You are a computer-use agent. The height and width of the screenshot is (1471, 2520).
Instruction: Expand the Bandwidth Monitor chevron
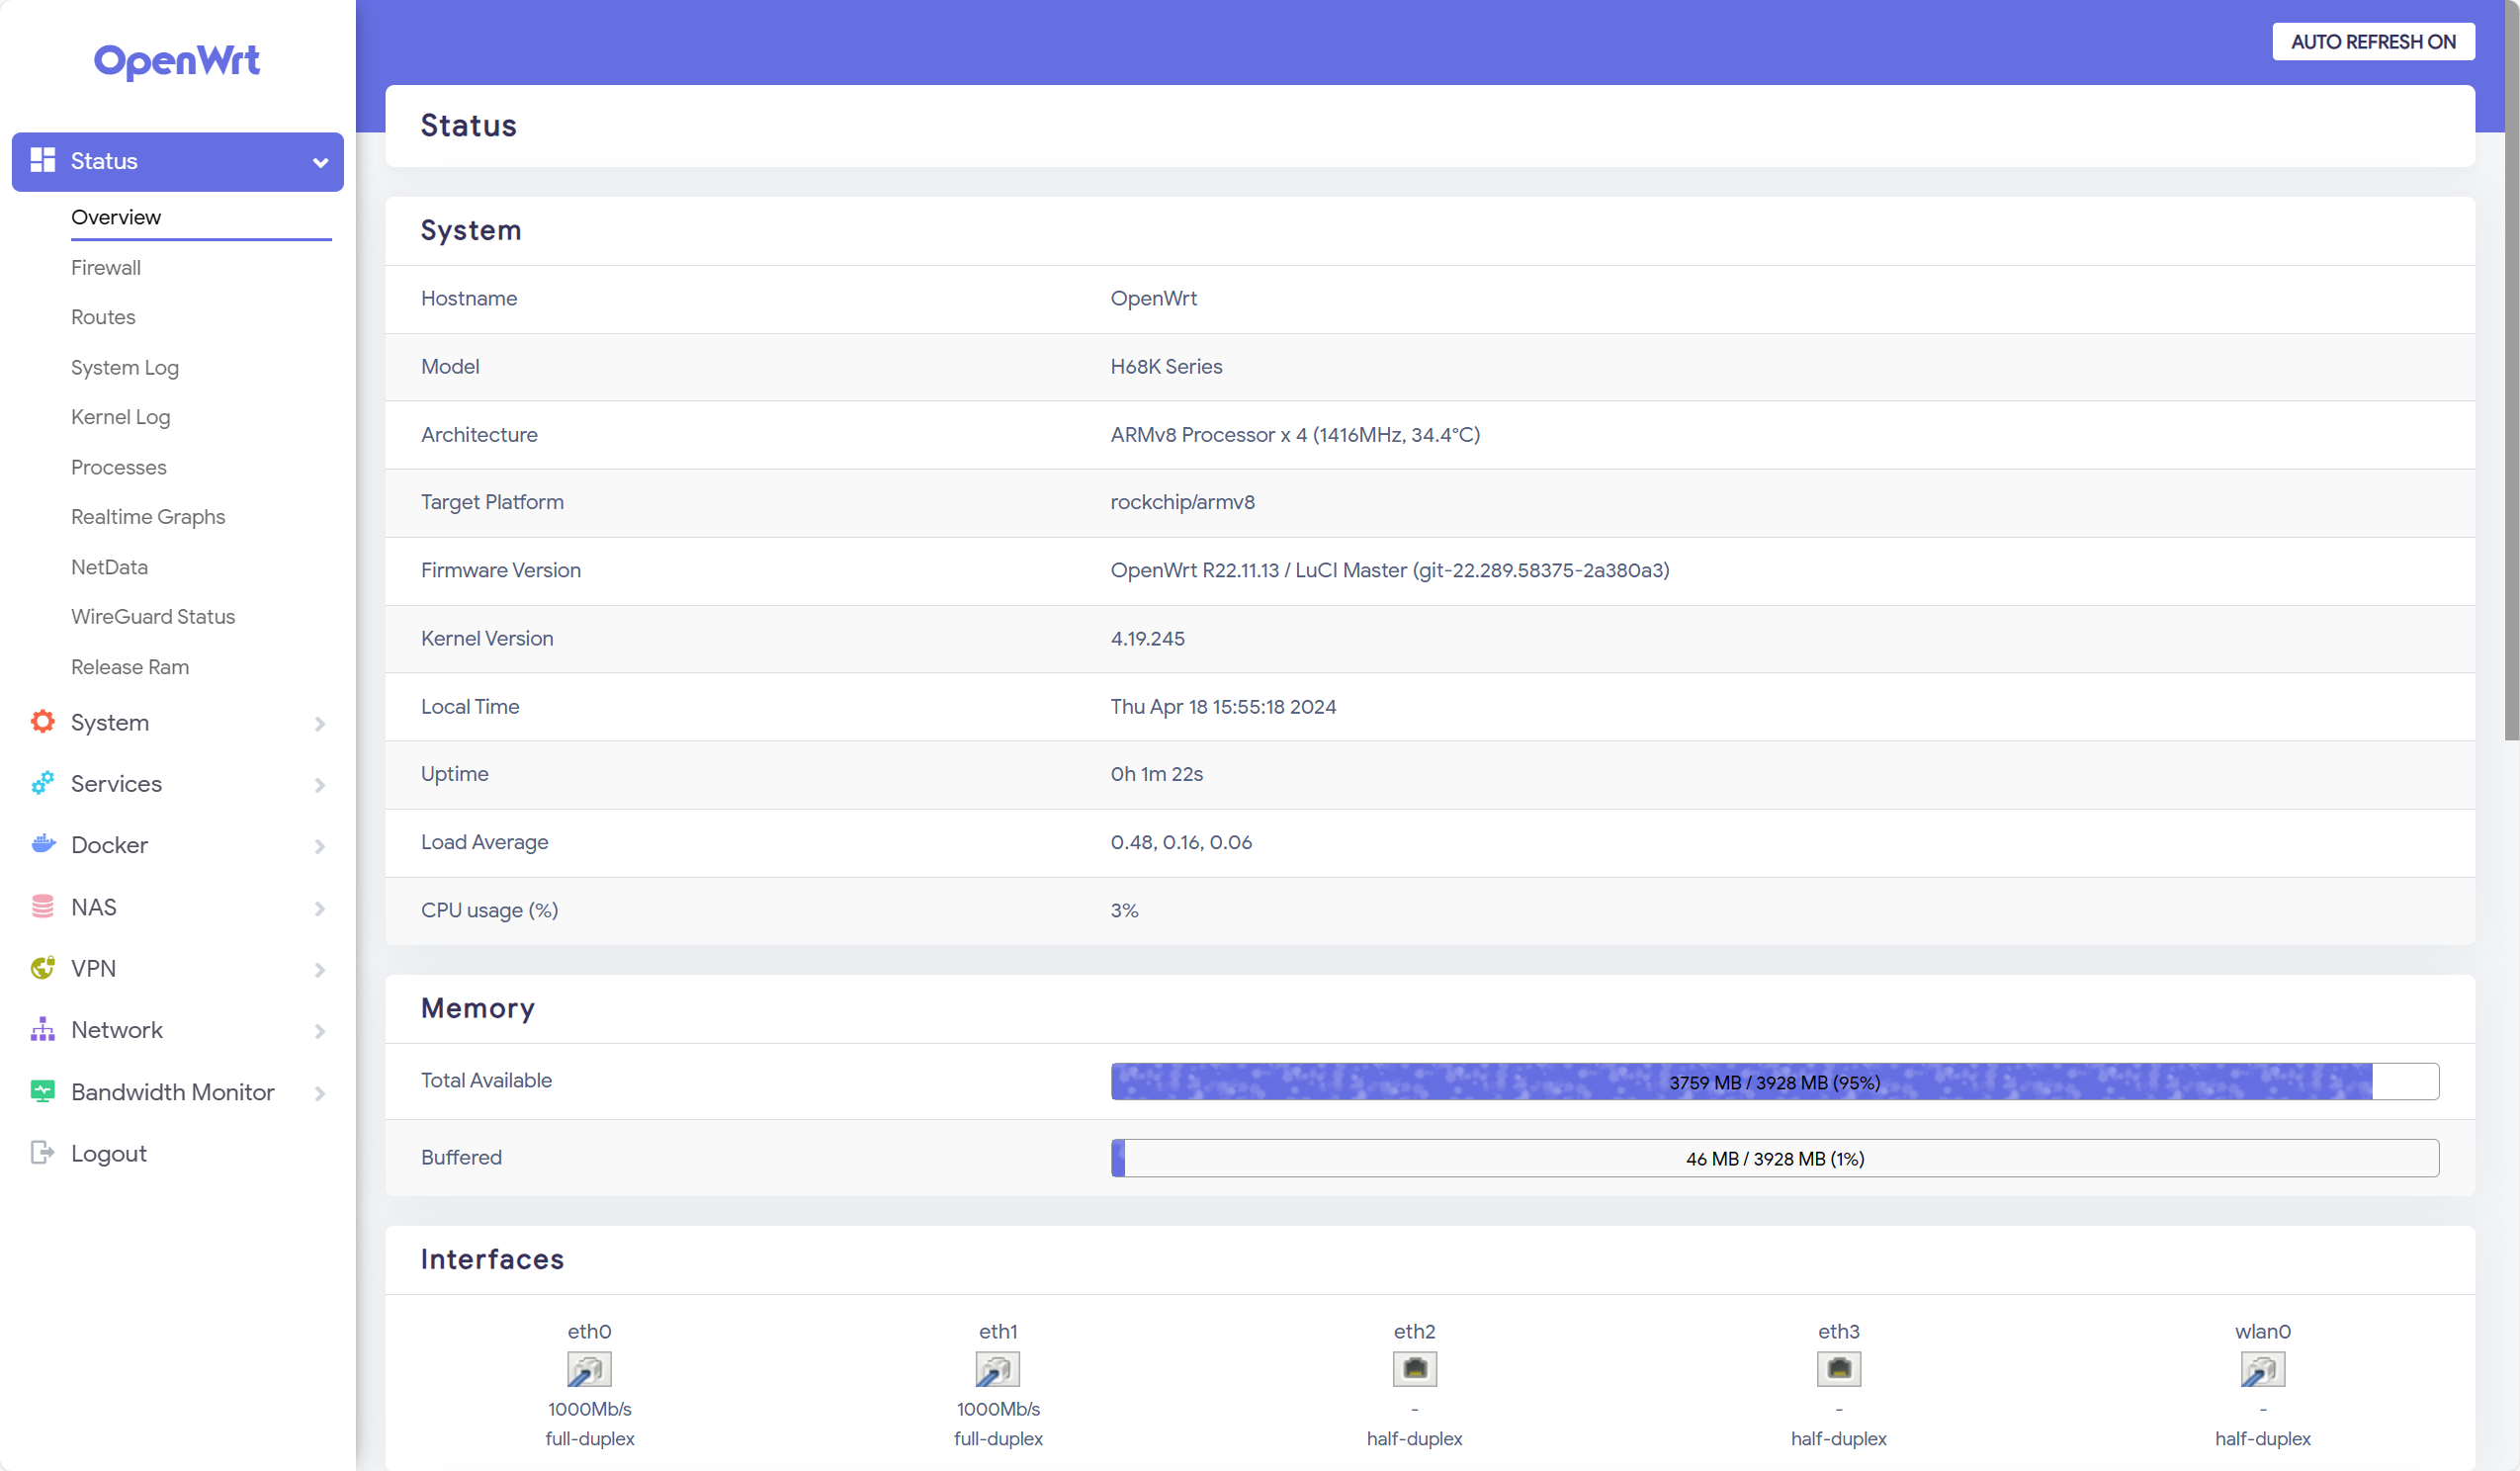[x=320, y=1093]
